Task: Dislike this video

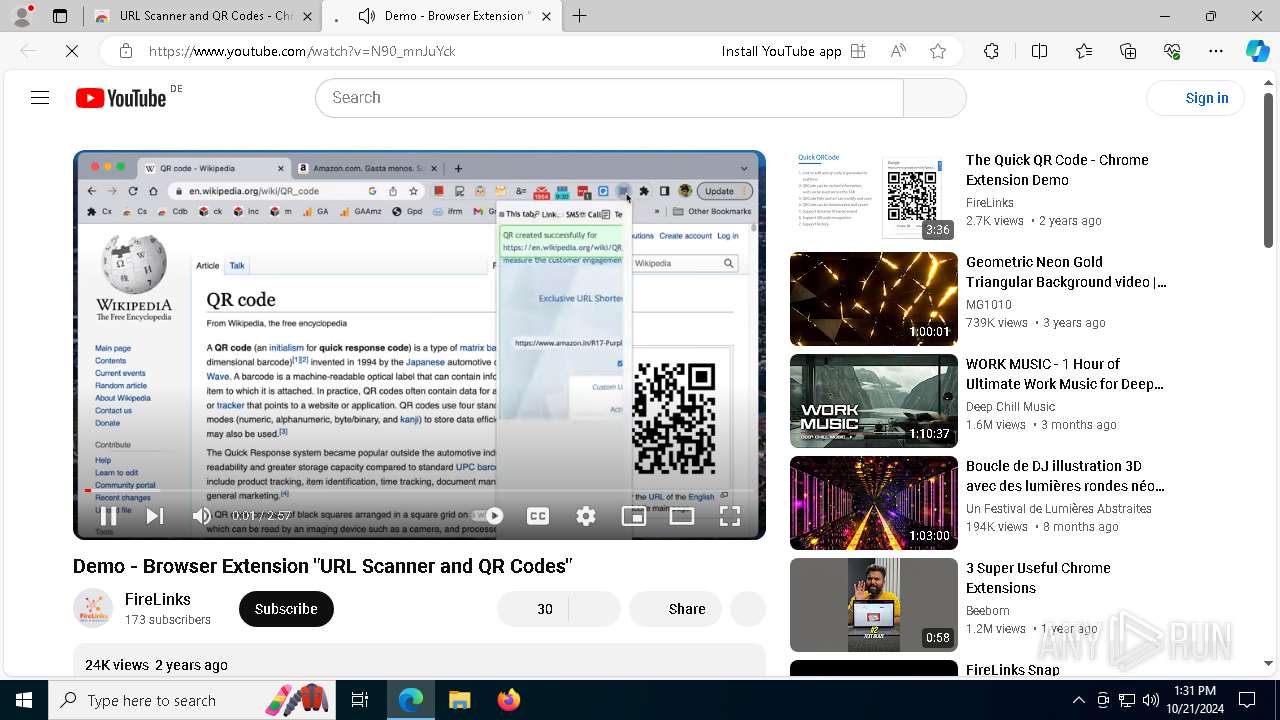Action: tap(595, 609)
